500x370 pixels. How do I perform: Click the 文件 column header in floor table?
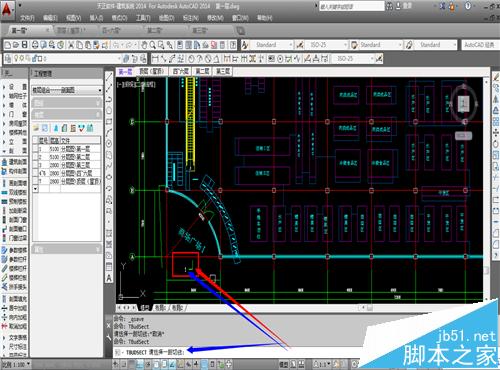click(80, 141)
